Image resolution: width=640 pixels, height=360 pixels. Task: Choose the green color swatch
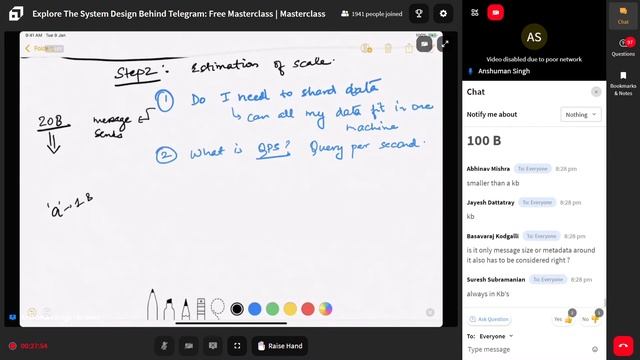tap(272, 309)
